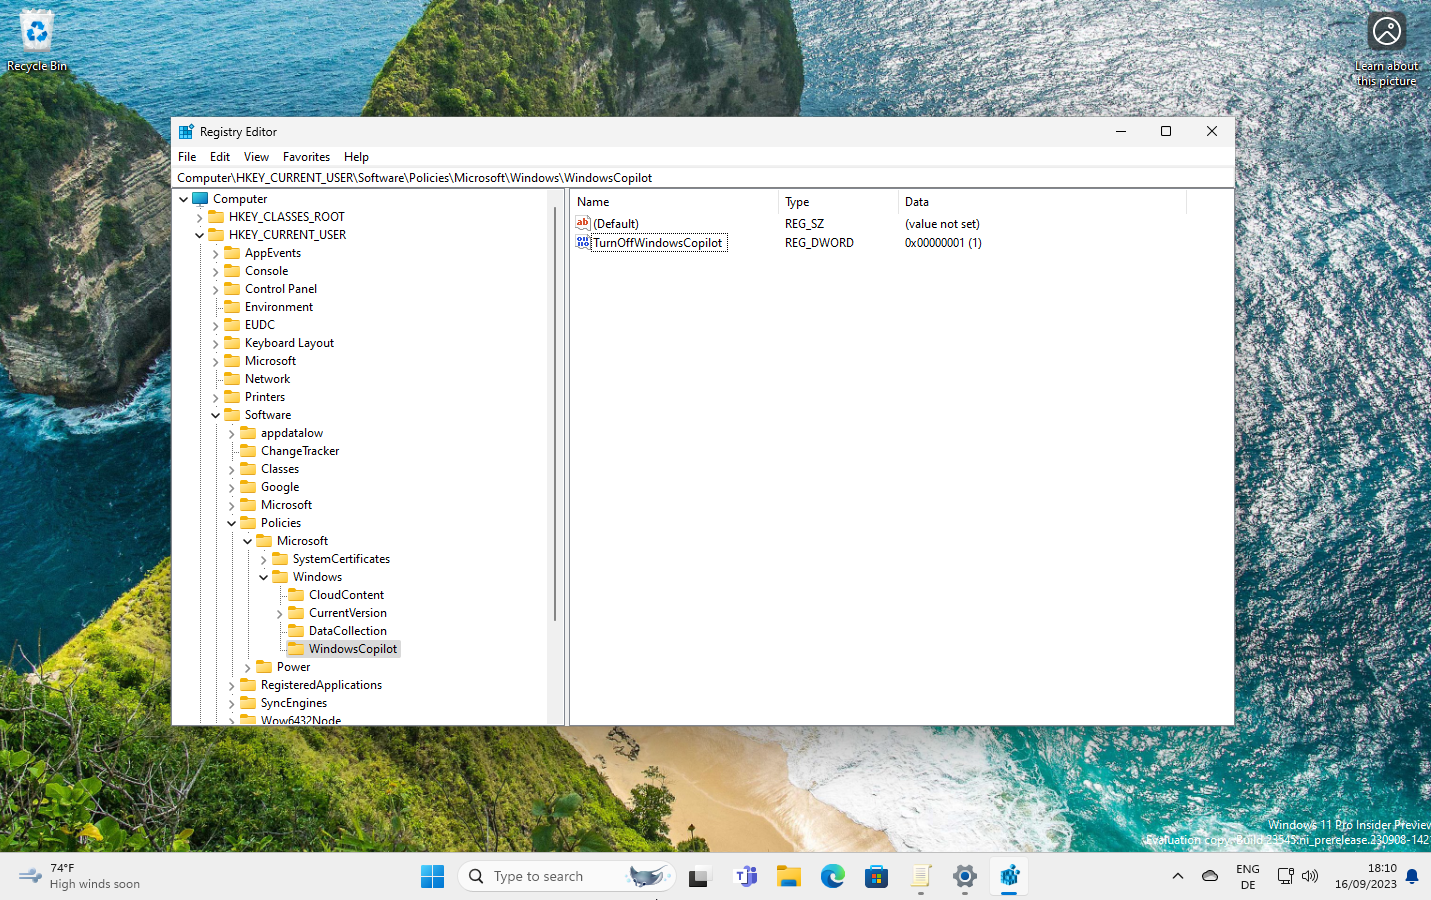Viewport: 1431px width, 900px height.
Task: Open the Favorites menu
Action: click(x=306, y=157)
